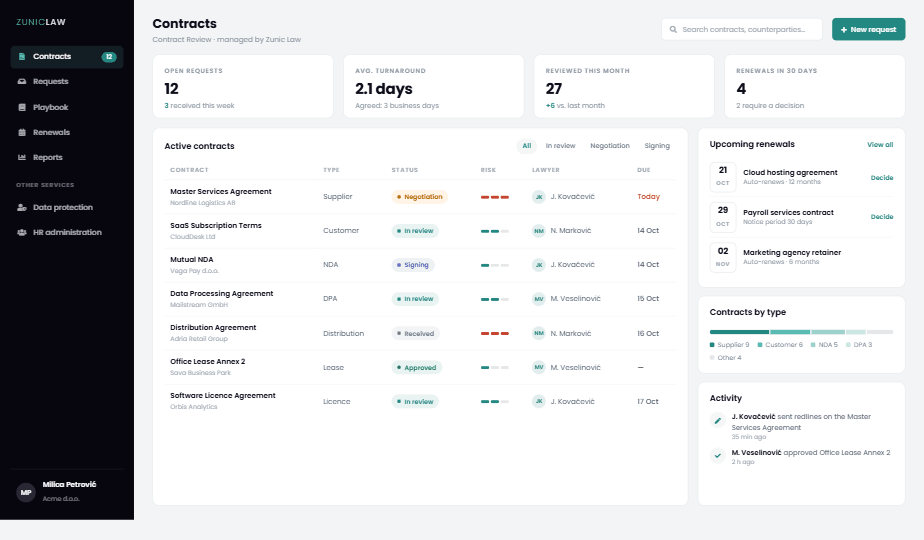
Task: Click the Reports chart icon
Action: coord(22,157)
